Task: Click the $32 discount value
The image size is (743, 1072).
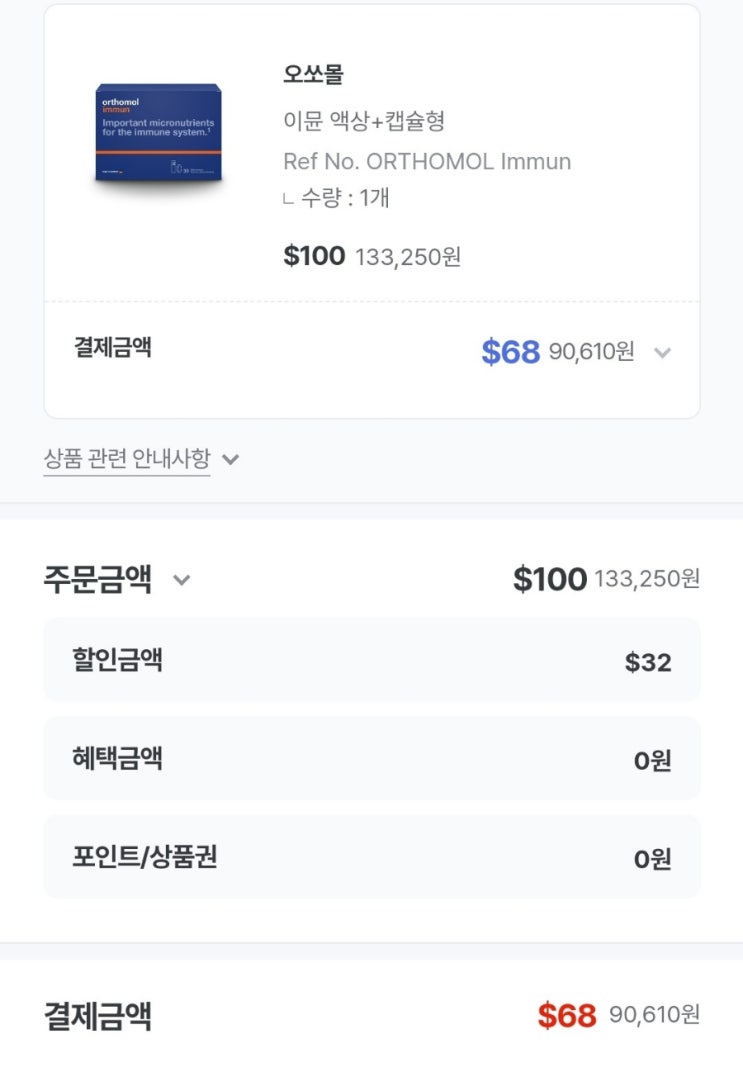Action: pyautogui.click(x=648, y=662)
